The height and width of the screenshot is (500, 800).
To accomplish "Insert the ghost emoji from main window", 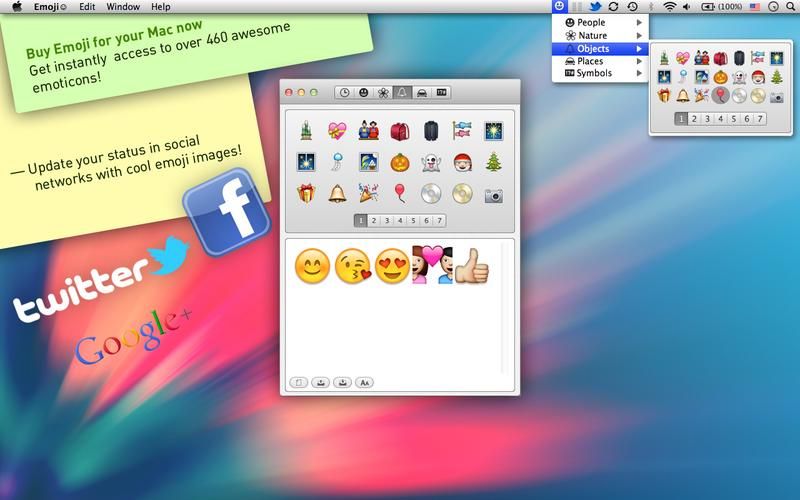I will coord(430,161).
